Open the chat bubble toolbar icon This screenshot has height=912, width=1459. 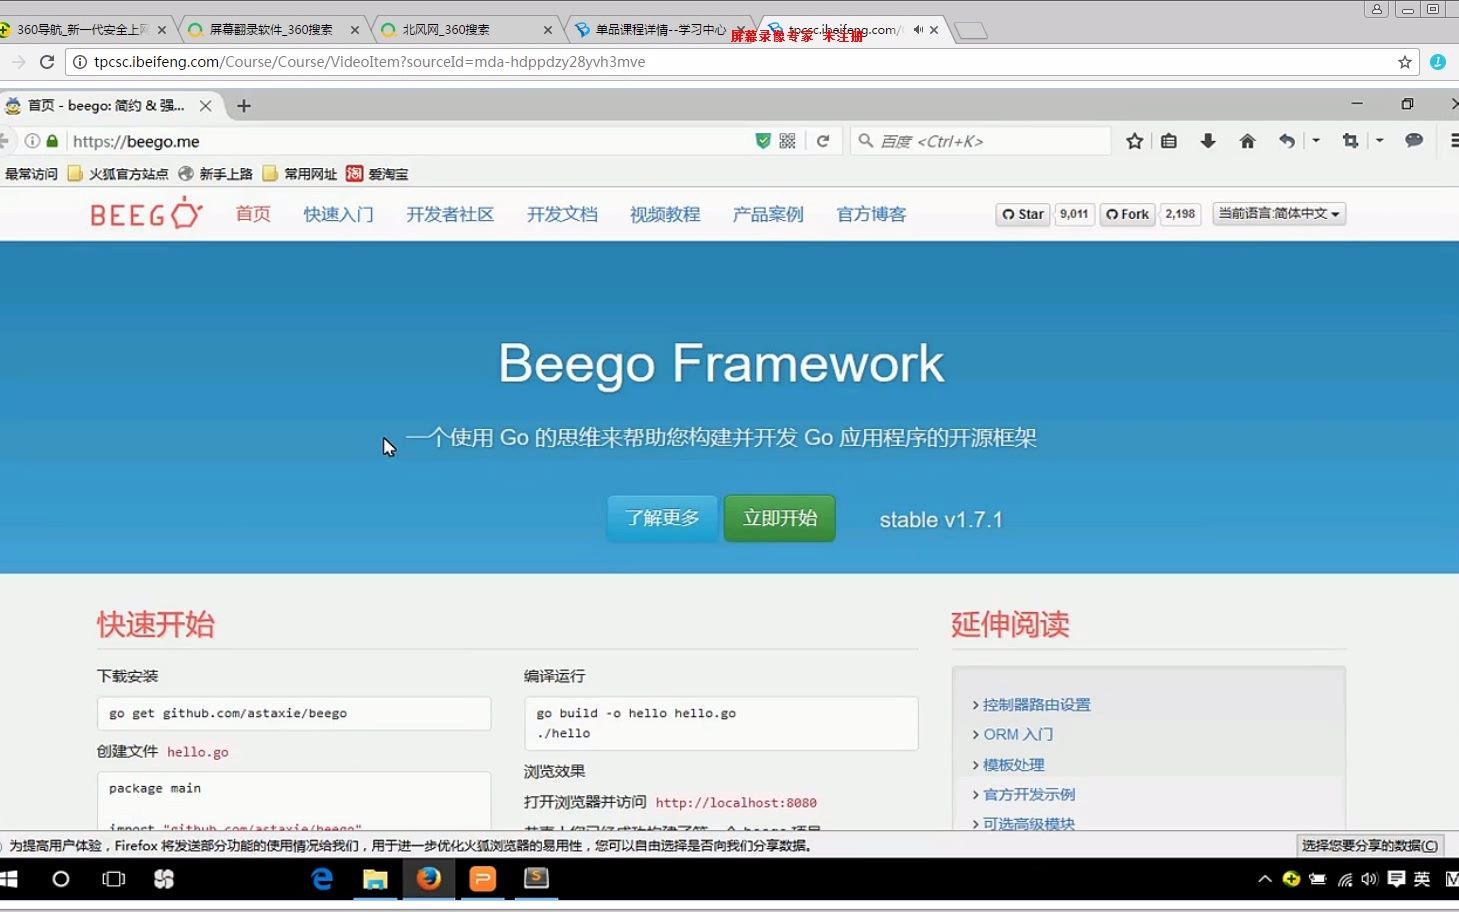click(x=1414, y=141)
